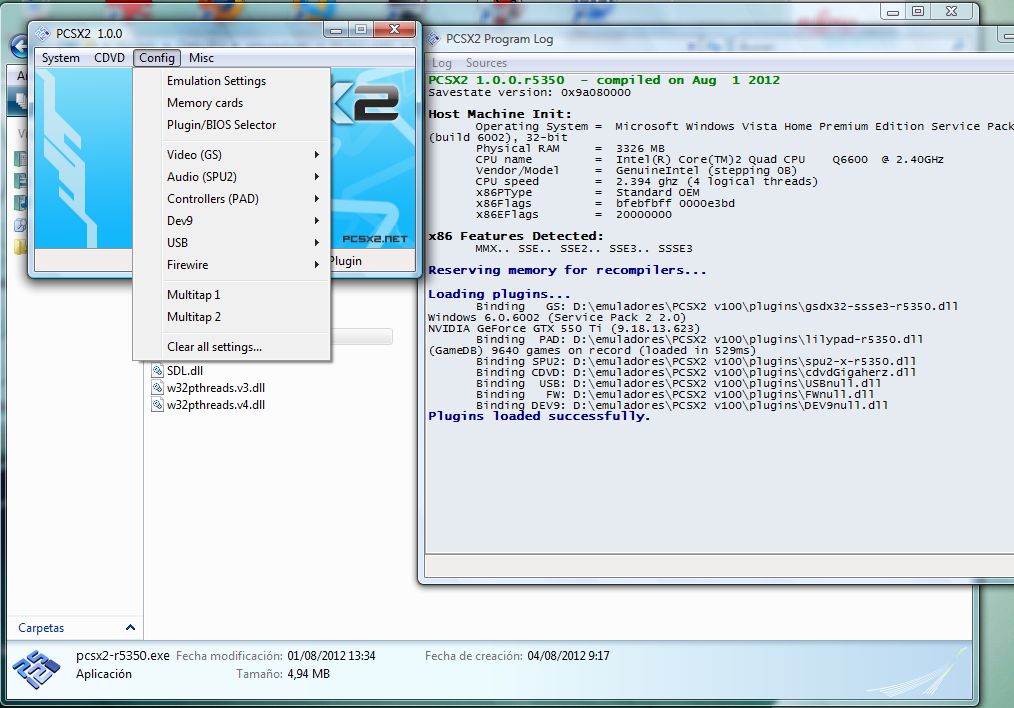Select the w32pthreads.v4.dll file
The image size is (1014, 708).
click(216, 405)
